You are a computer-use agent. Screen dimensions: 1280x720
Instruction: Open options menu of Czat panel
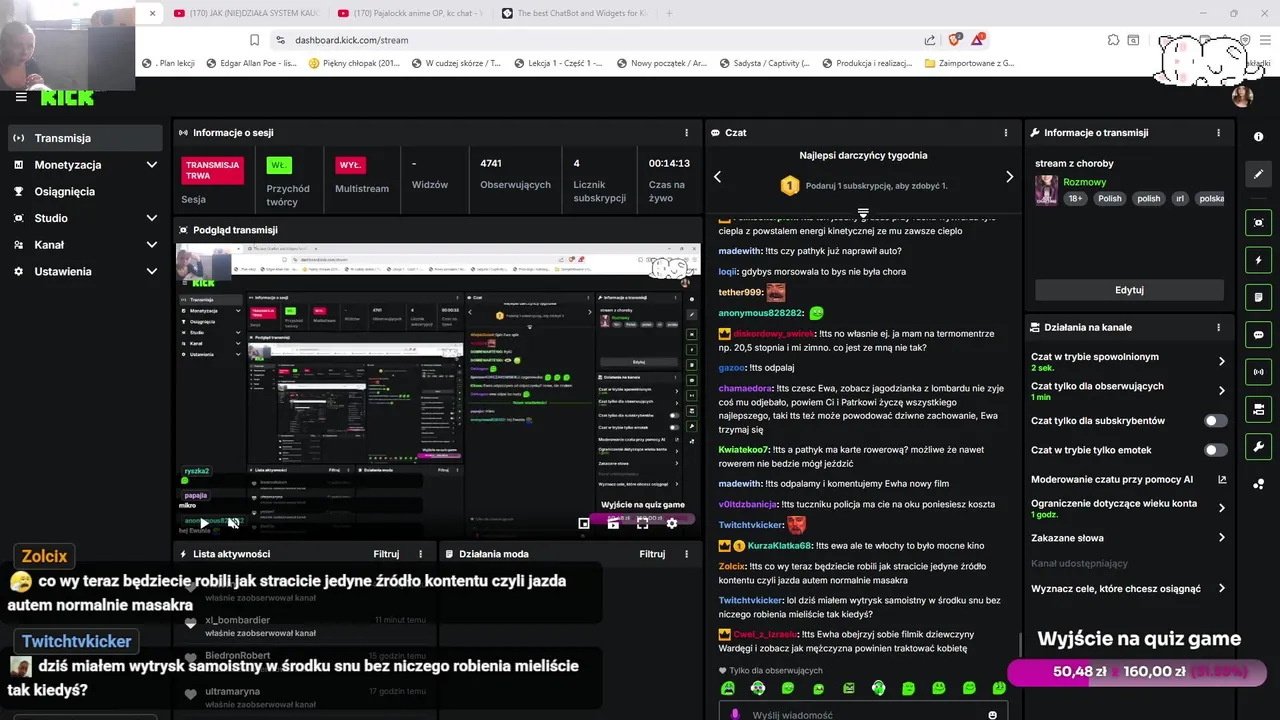click(x=1006, y=132)
